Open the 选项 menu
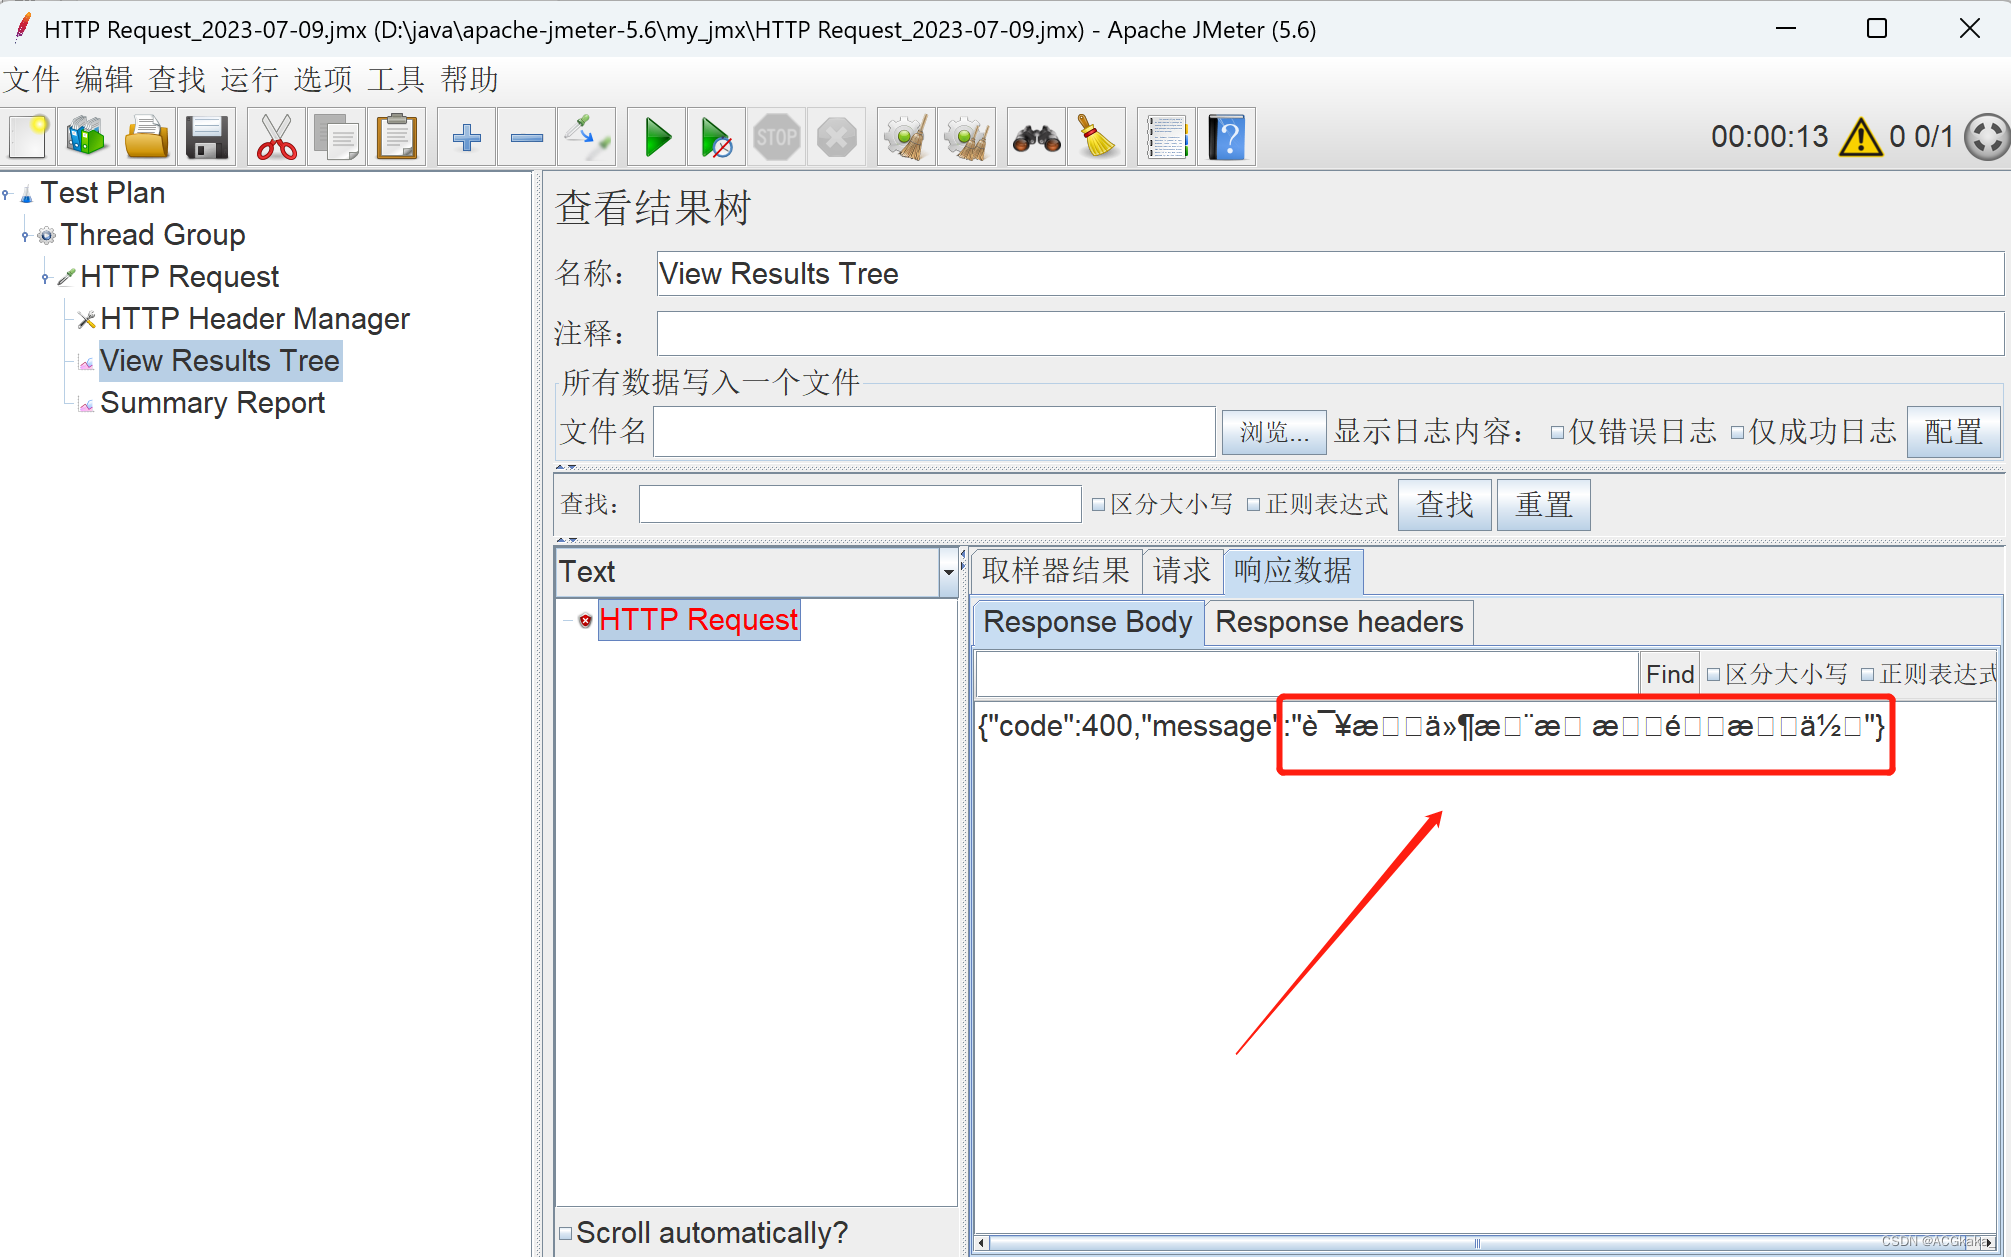The width and height of the screenshot is (2011, 1257). point(323,79)
